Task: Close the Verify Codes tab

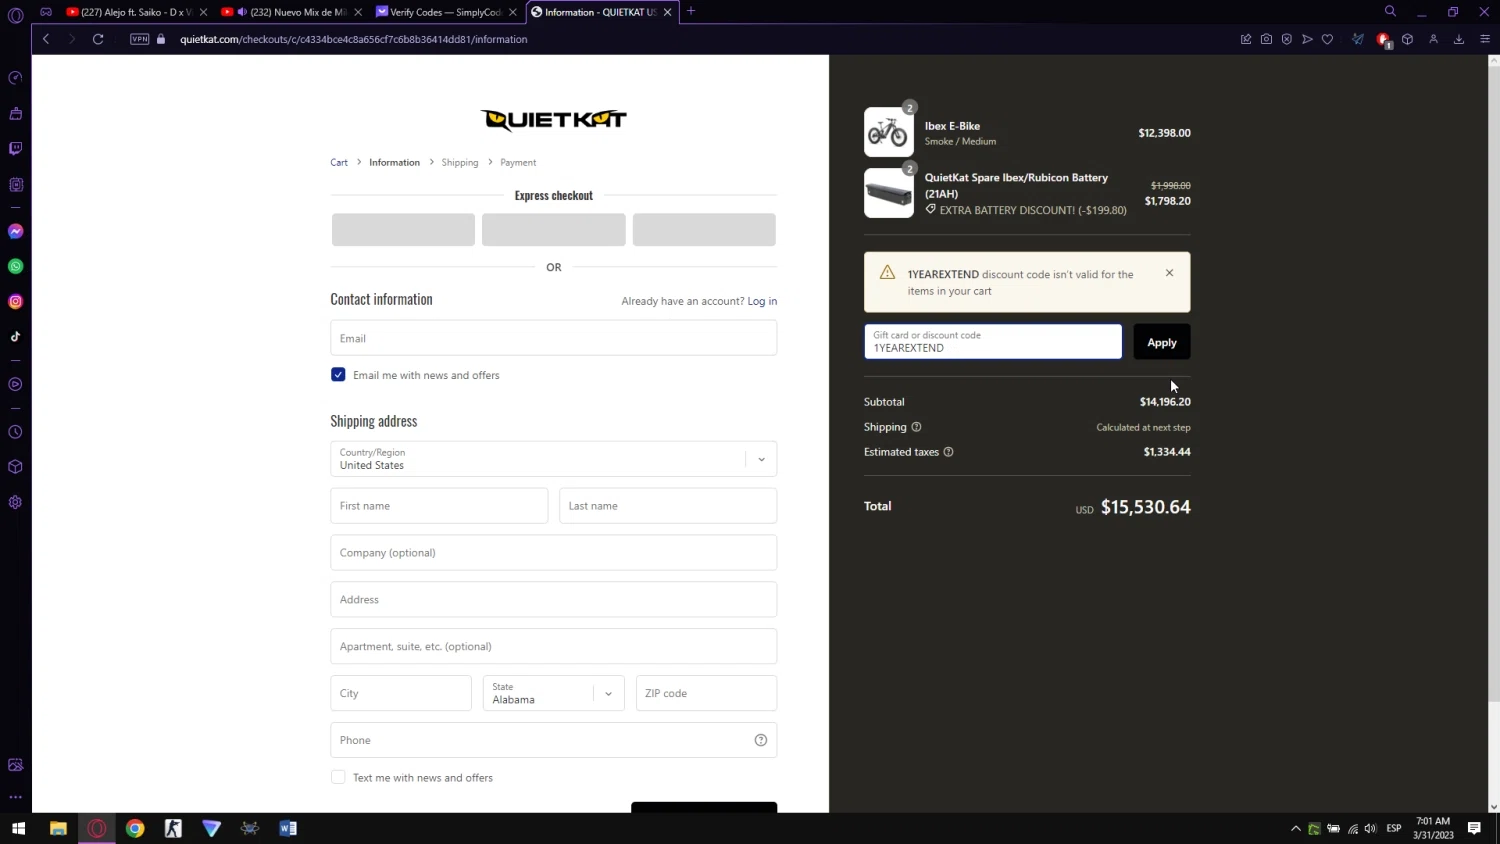Action: 513,12
